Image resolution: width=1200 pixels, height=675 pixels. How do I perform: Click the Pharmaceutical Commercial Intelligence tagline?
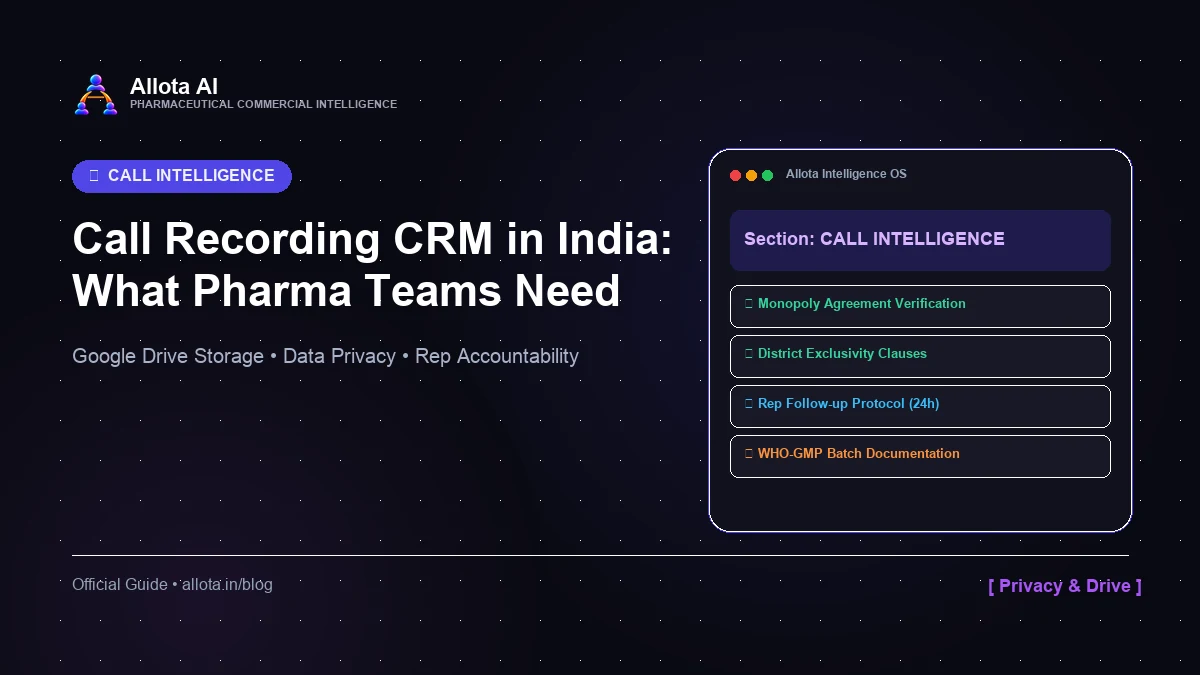pos(263,104)
